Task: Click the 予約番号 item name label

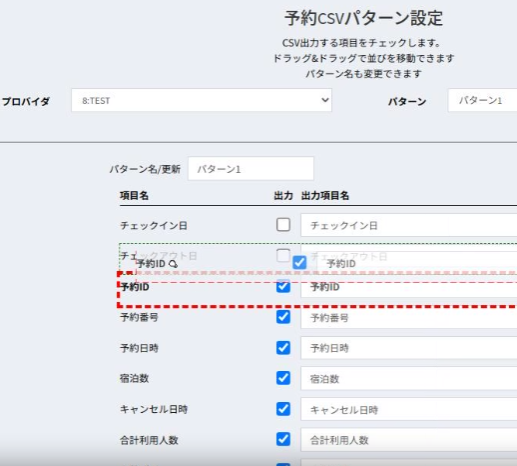Action: pos(139,317)
